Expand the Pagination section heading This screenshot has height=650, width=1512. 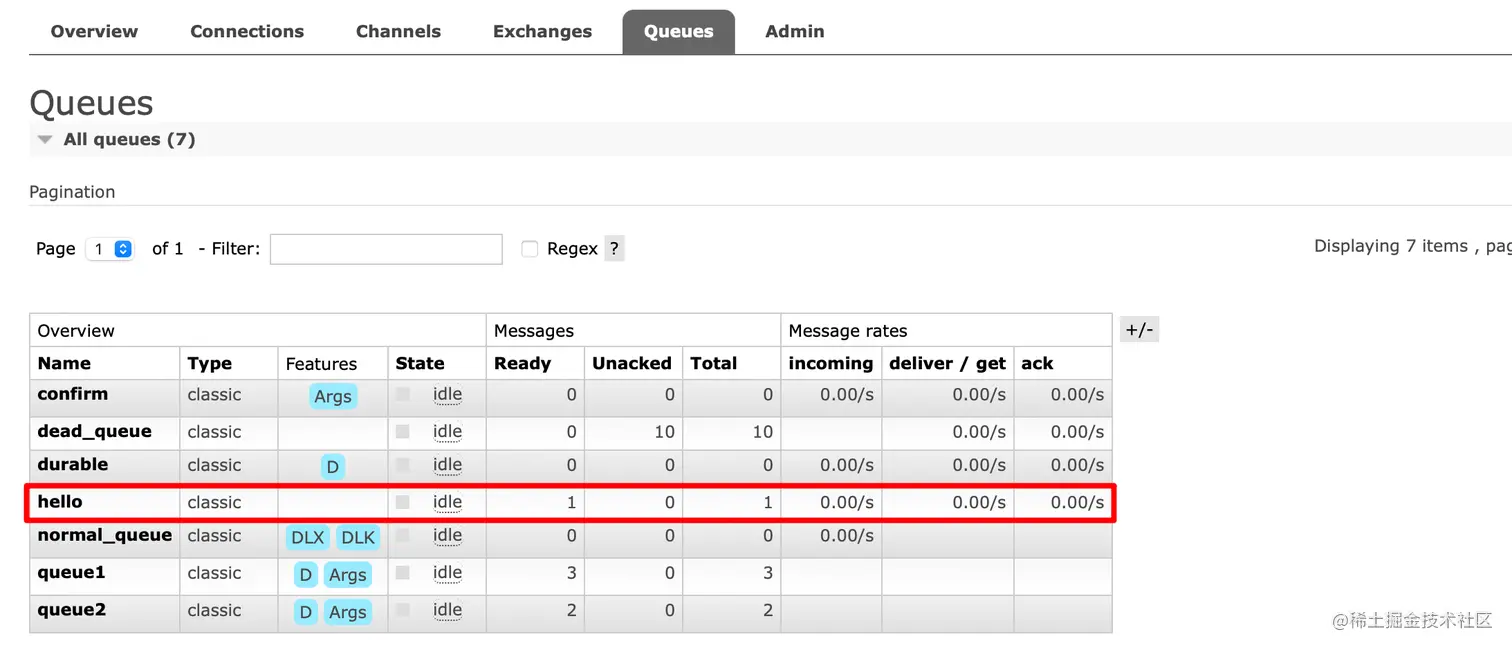pos(72,192)
